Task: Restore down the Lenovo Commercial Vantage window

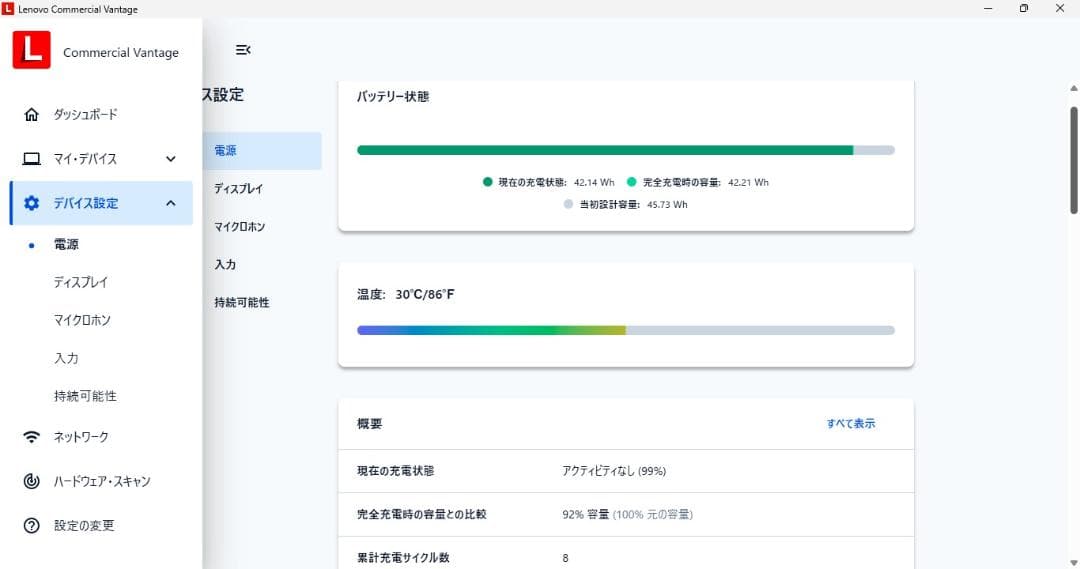Action: [x=1024, y=8]
